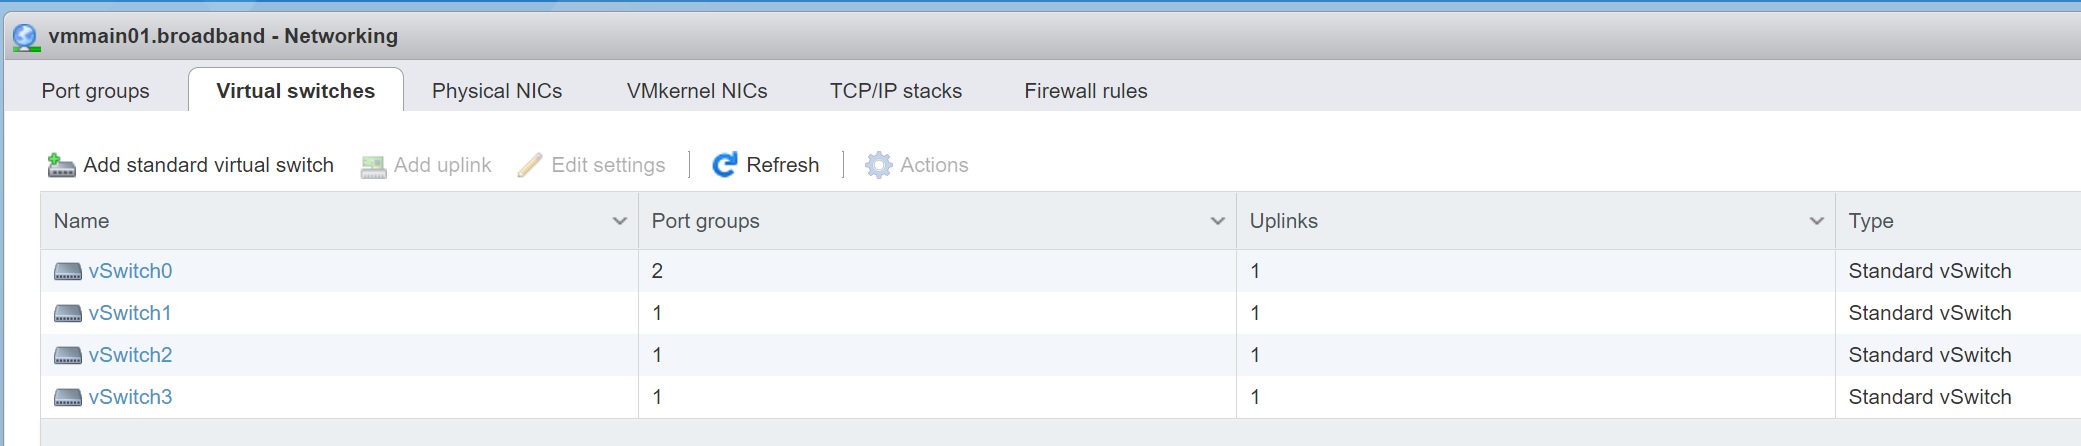Click the Actions gear icon
The image size is (2081, 446).
(878, 165)
